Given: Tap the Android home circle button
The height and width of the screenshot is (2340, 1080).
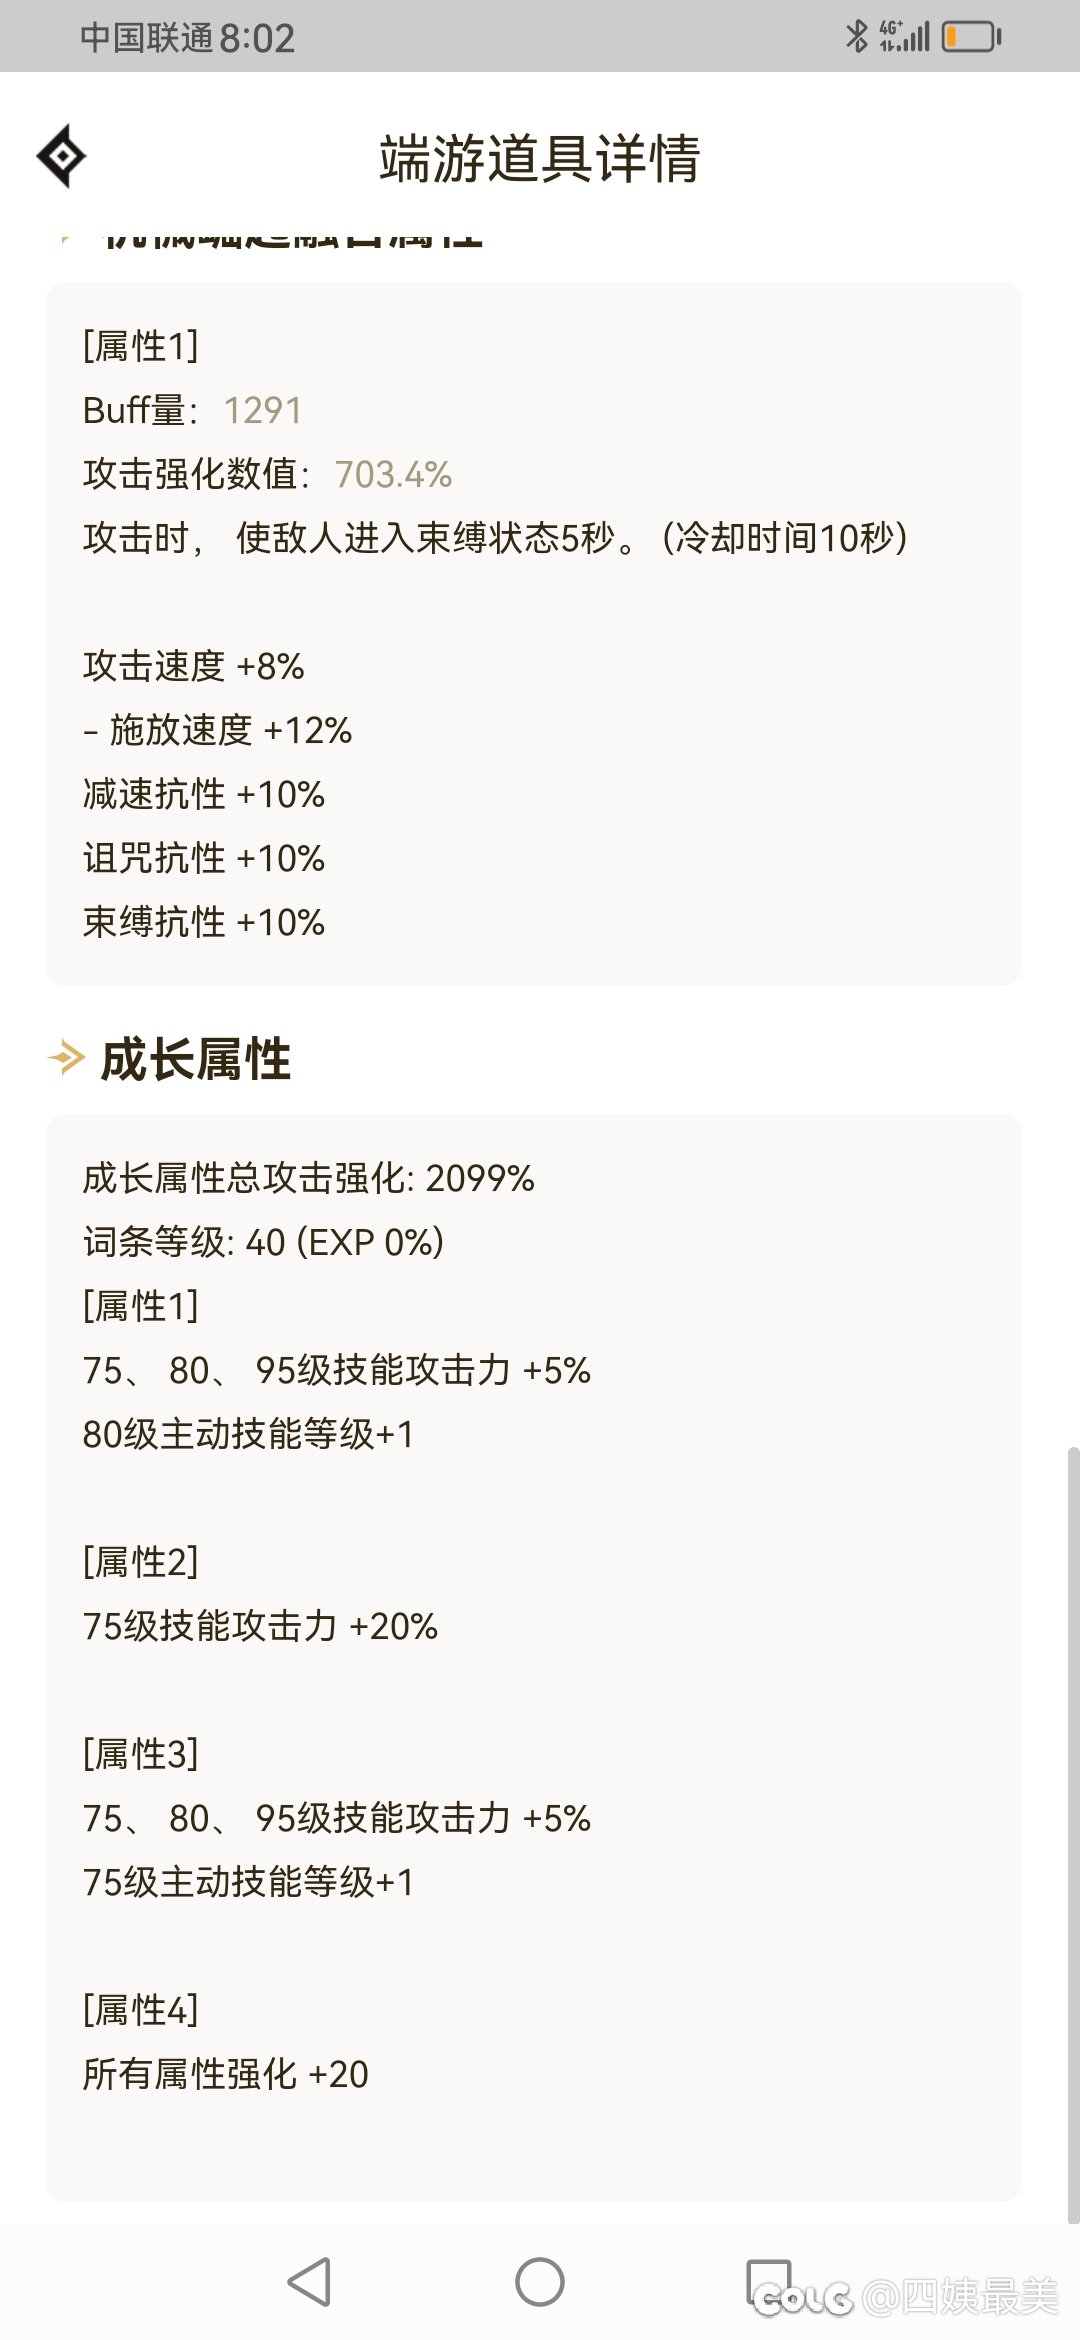Looking at the screenshot, I should coord(540,2282).
